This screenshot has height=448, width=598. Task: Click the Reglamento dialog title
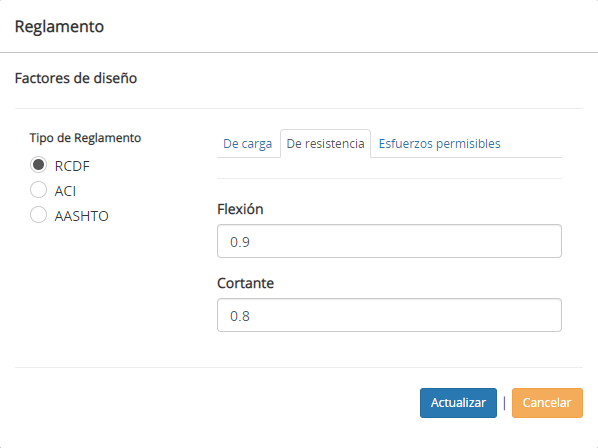click(59, 26)
